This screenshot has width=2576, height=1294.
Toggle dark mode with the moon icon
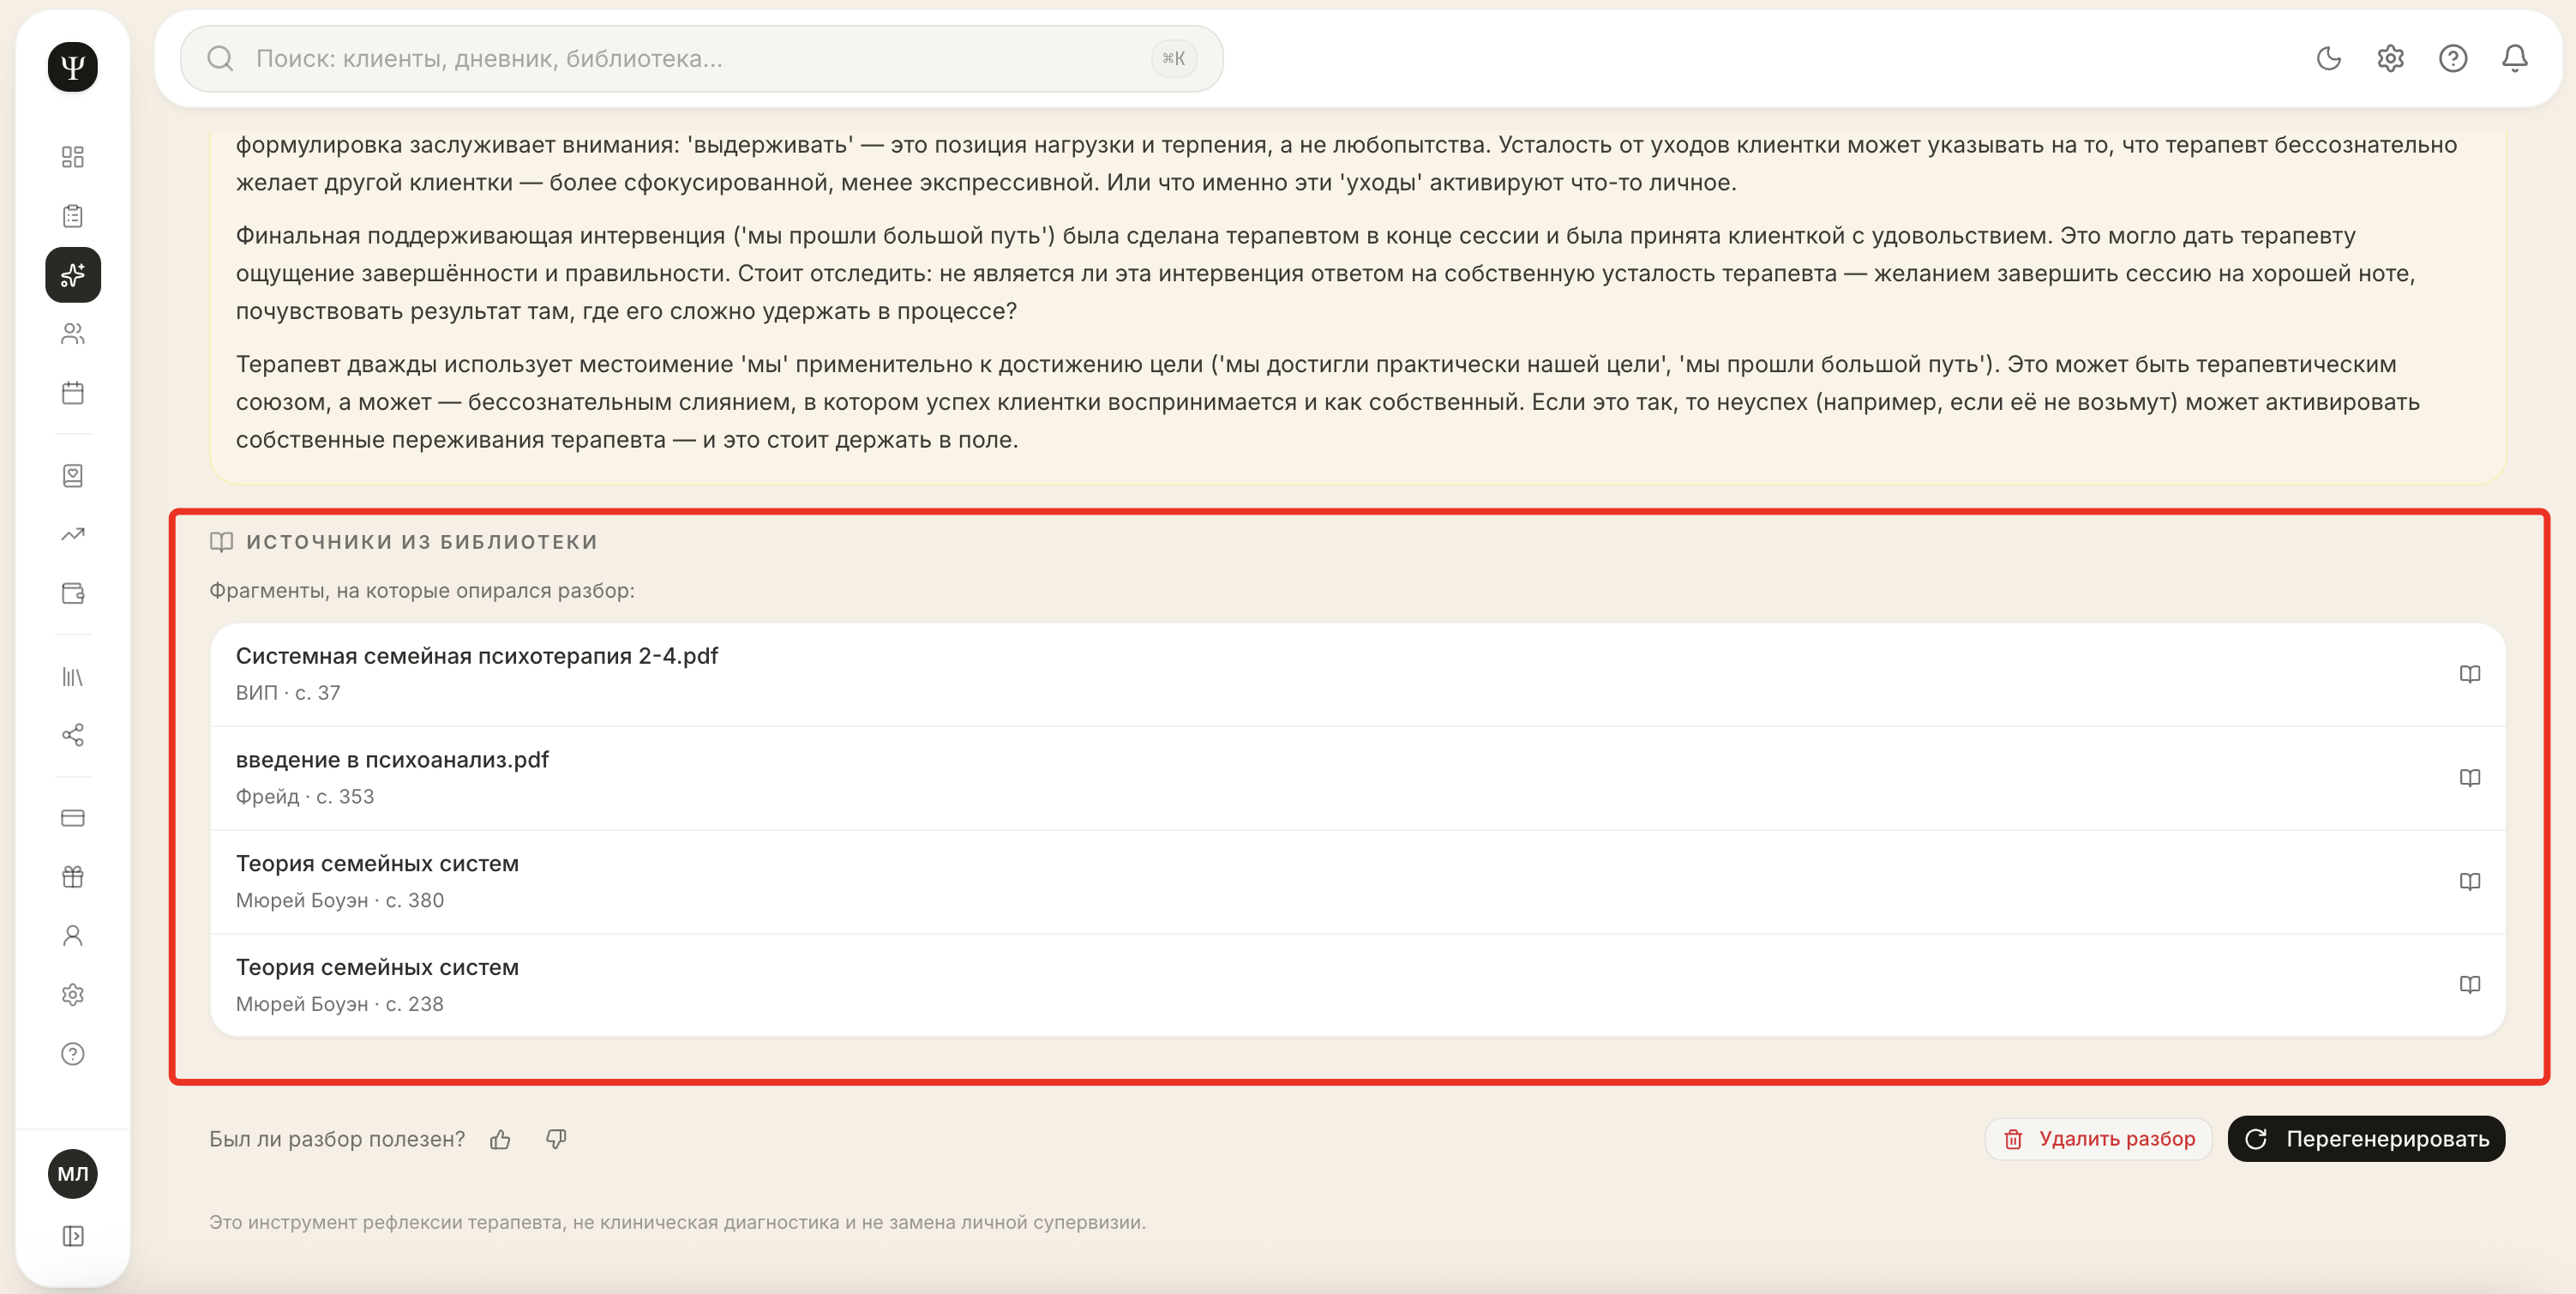coord(2329,59)
